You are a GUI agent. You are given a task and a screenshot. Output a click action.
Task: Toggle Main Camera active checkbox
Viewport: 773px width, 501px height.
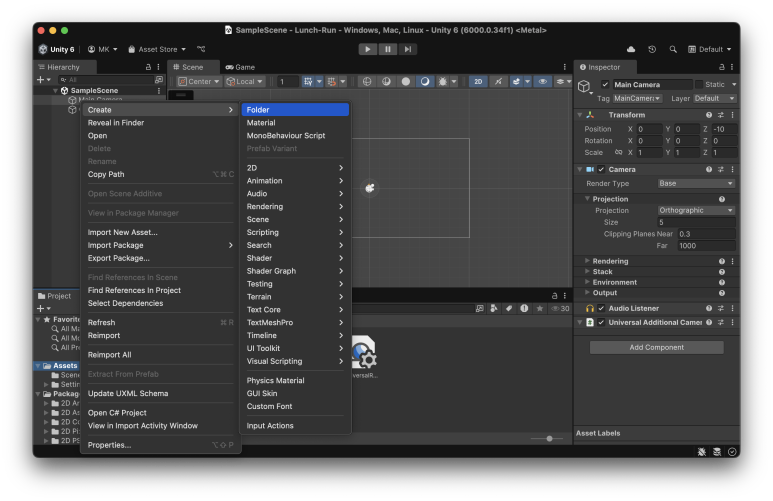point(605,84)
